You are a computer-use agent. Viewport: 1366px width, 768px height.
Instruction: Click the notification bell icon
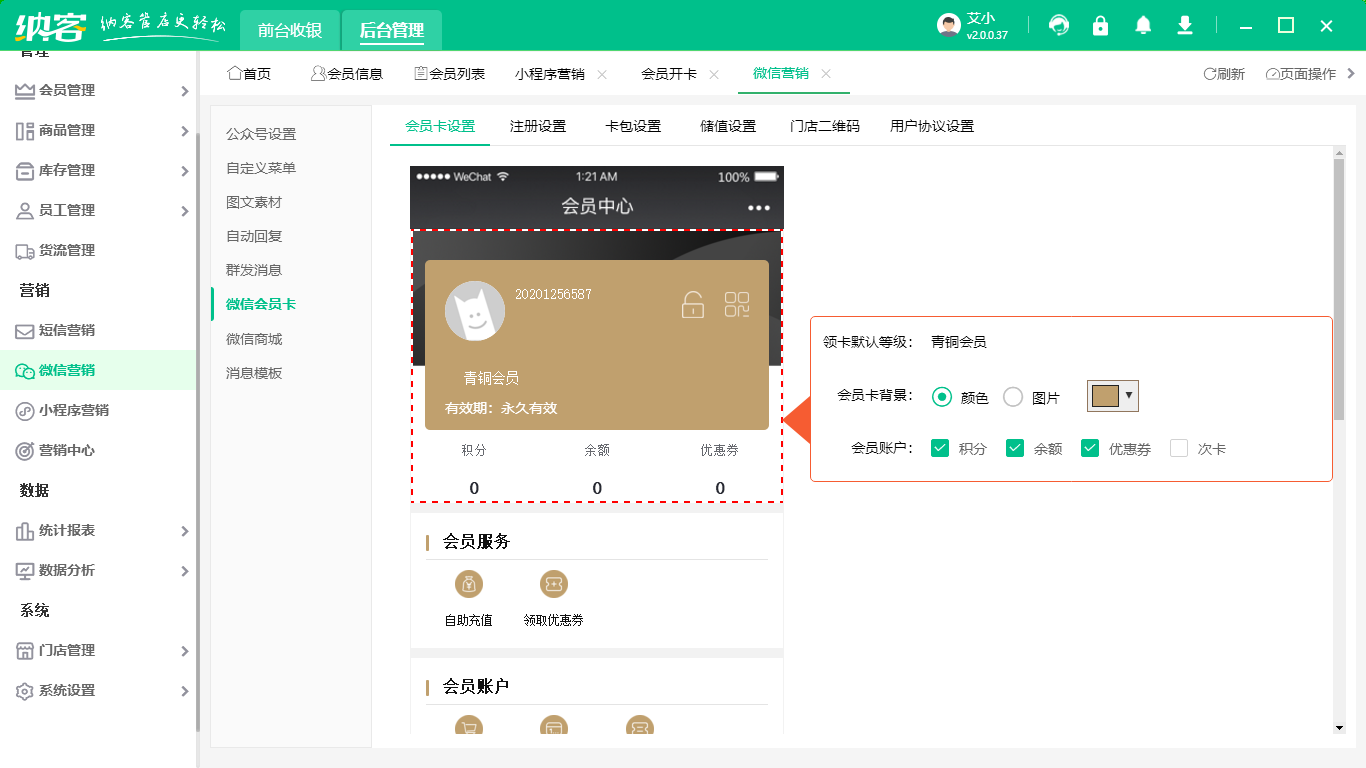[x=1143, y=25]
